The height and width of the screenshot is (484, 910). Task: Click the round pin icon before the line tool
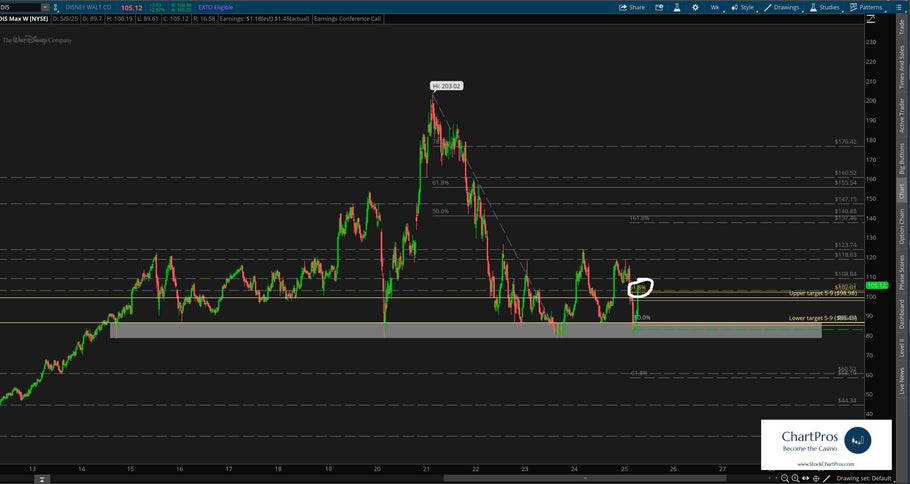816,478
